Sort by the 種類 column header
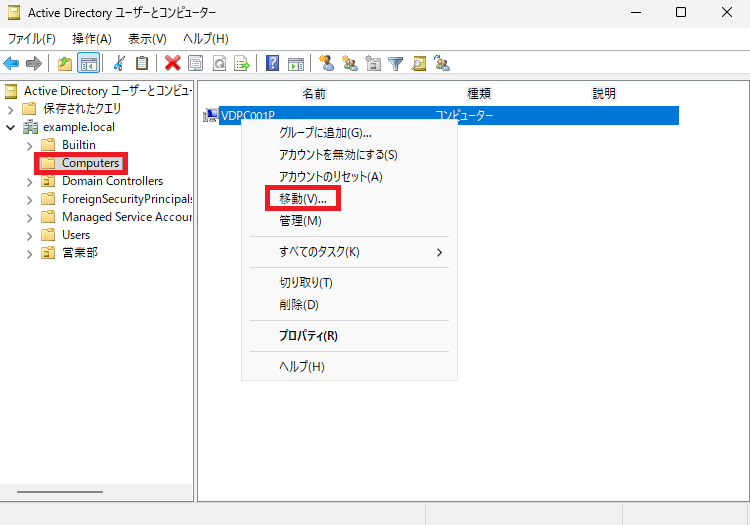This screenshot has width=750, height=525. point(479,93)
